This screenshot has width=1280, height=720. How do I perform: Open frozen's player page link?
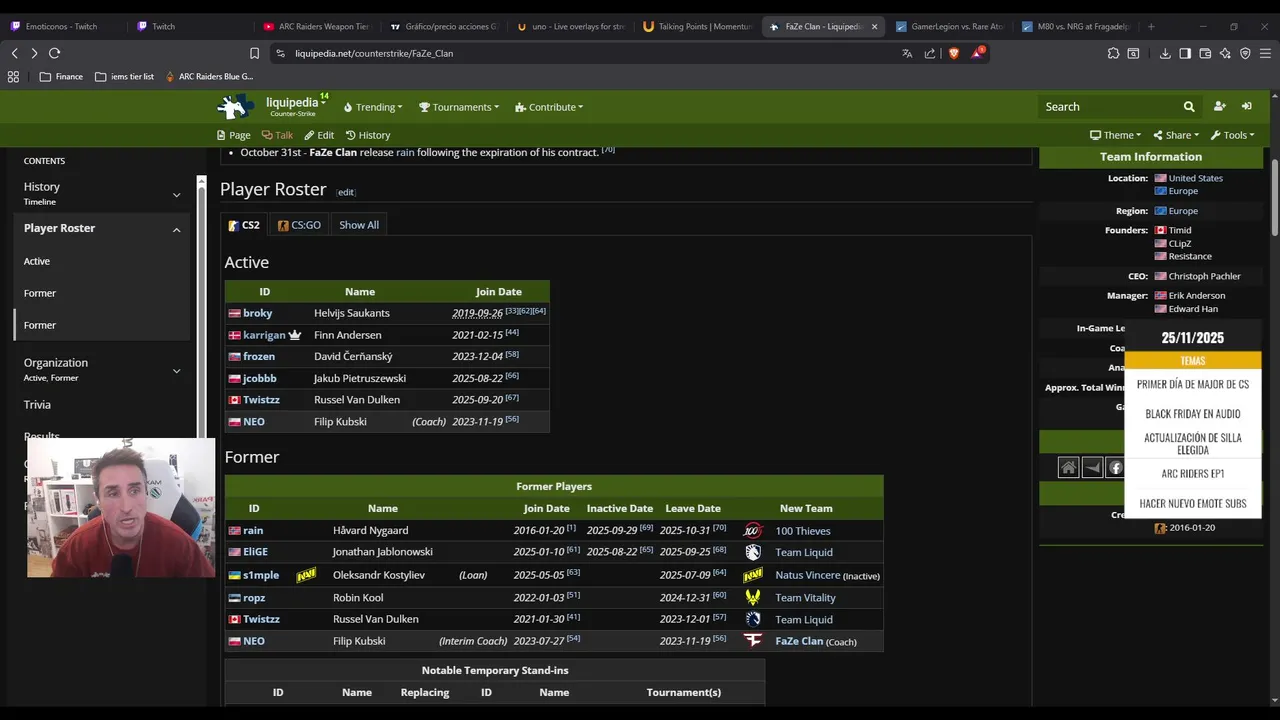coord(259,356)
